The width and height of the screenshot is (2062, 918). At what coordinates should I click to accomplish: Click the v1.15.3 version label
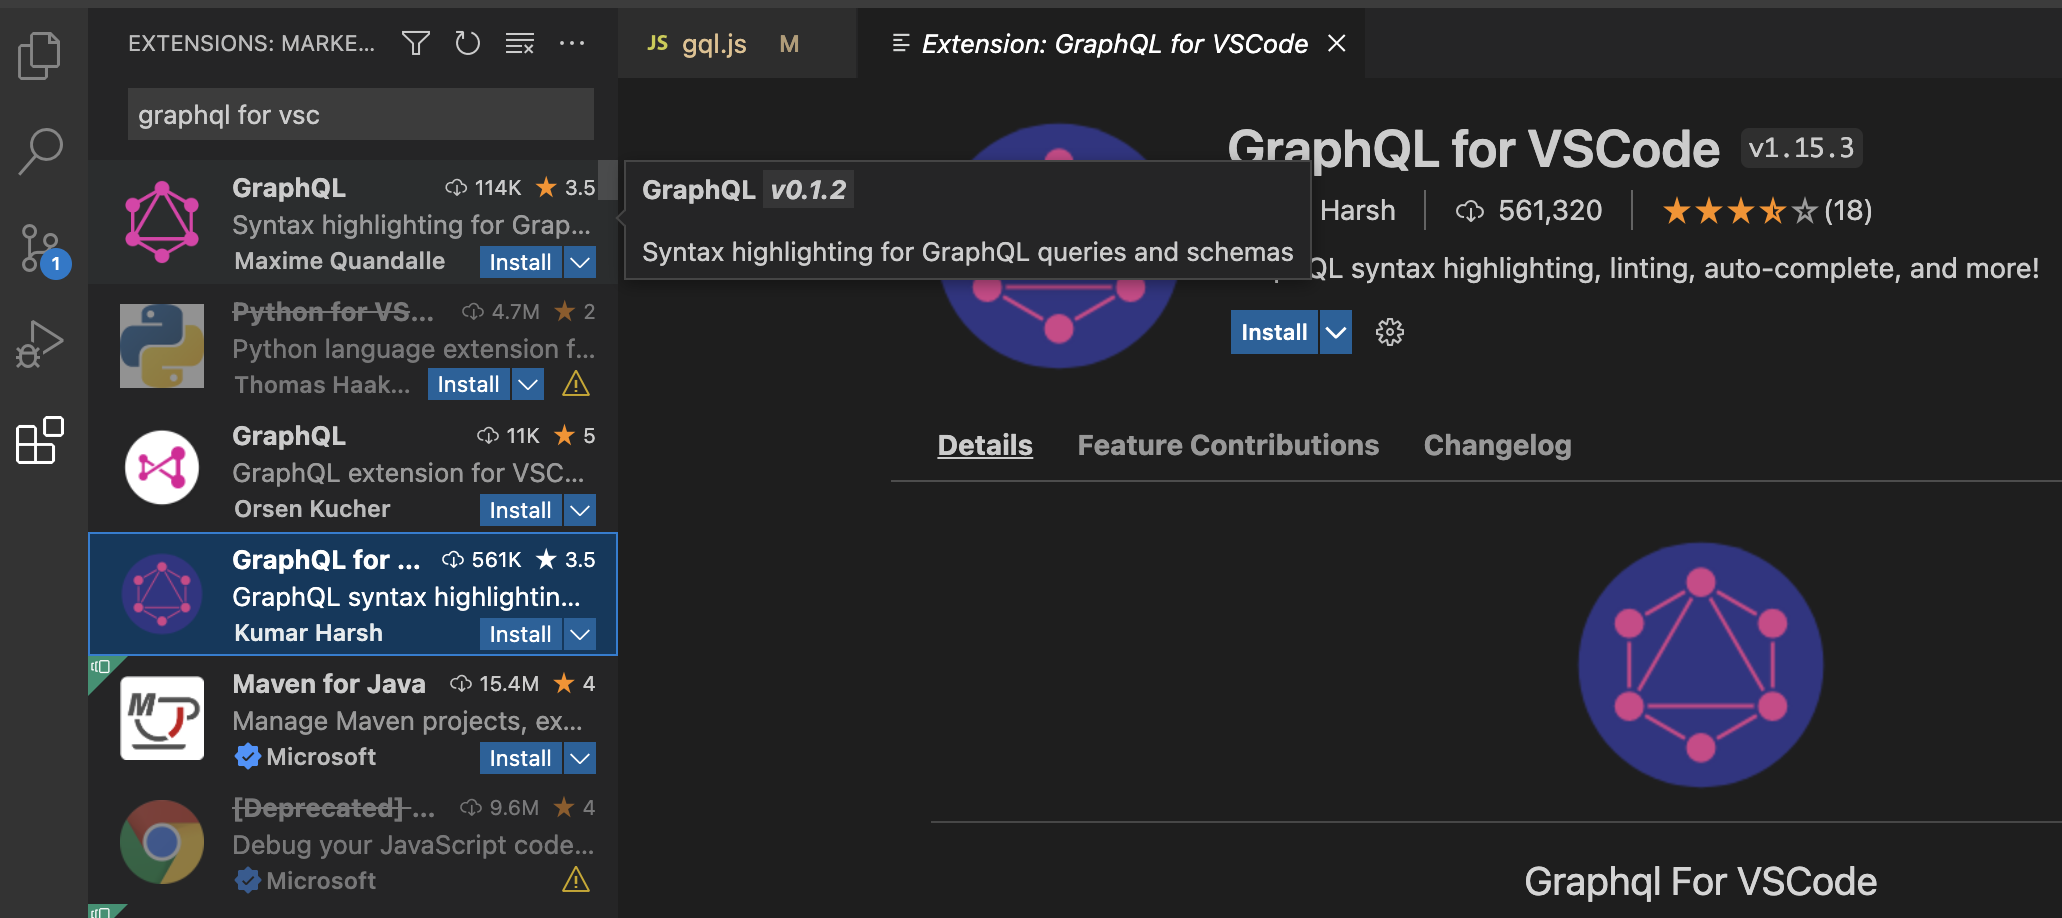1801,148
